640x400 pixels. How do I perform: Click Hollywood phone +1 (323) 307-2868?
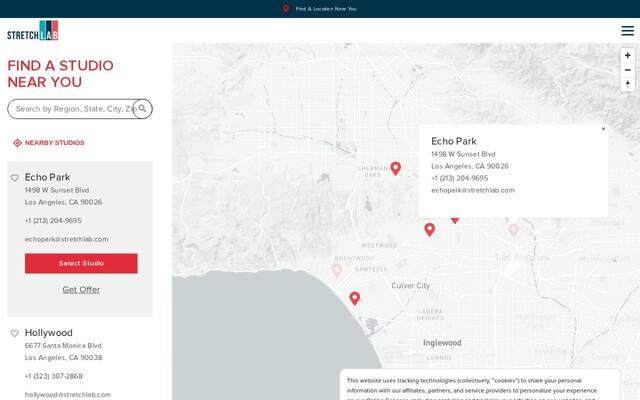53,376
